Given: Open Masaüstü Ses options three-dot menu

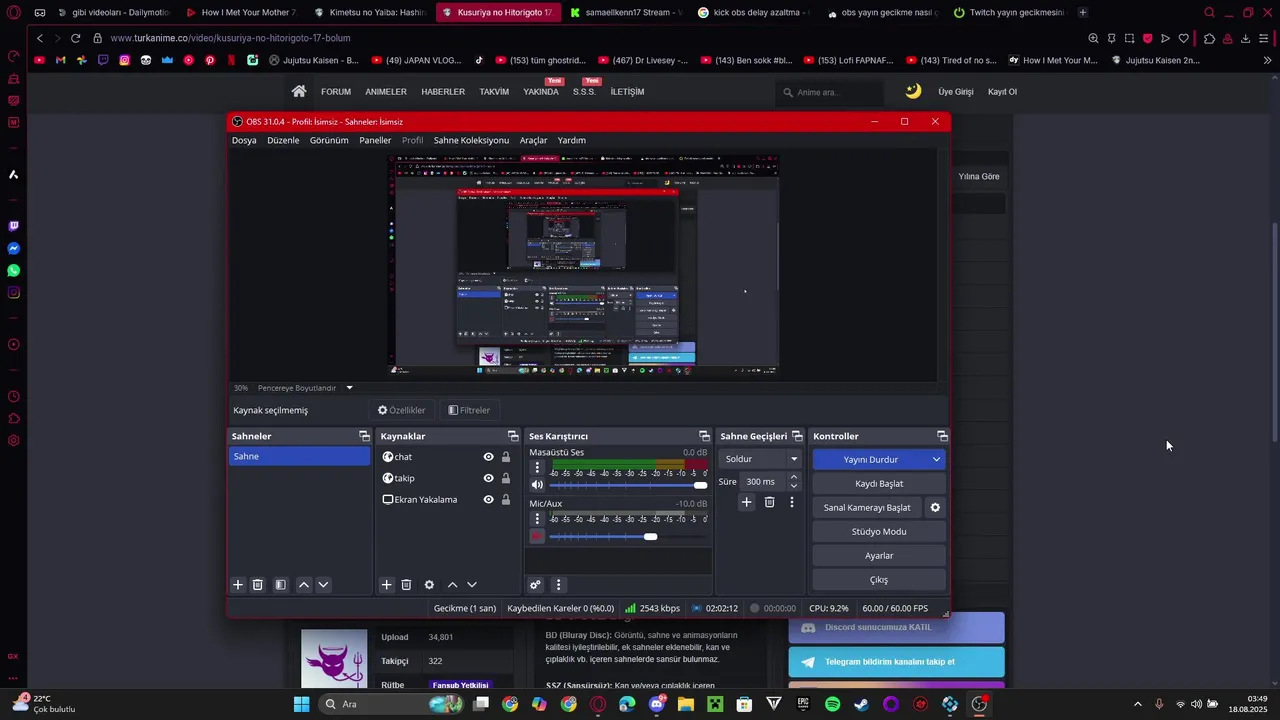Looking at the screenshot, I should [537, 467].
